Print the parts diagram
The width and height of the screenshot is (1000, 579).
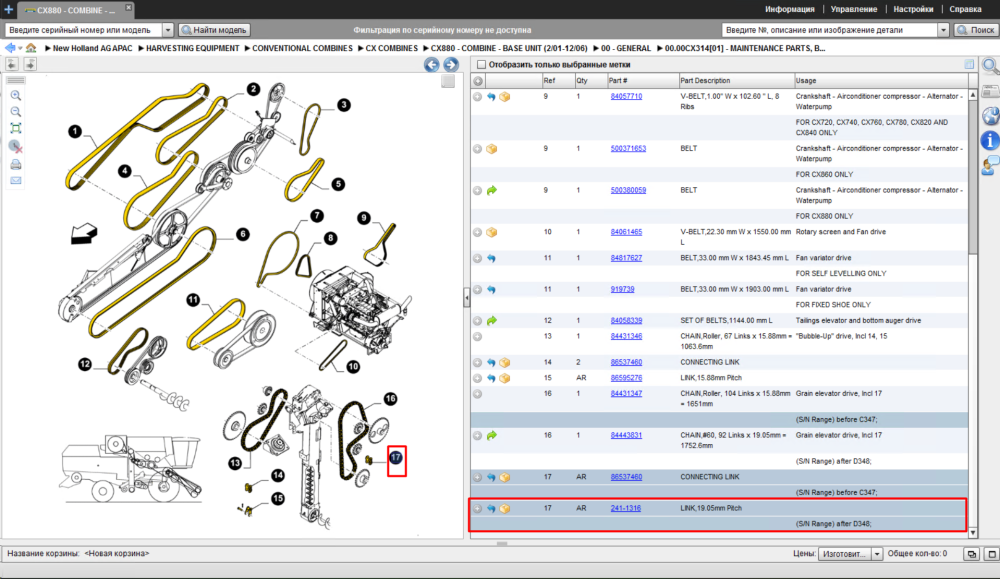coord(16,165)
